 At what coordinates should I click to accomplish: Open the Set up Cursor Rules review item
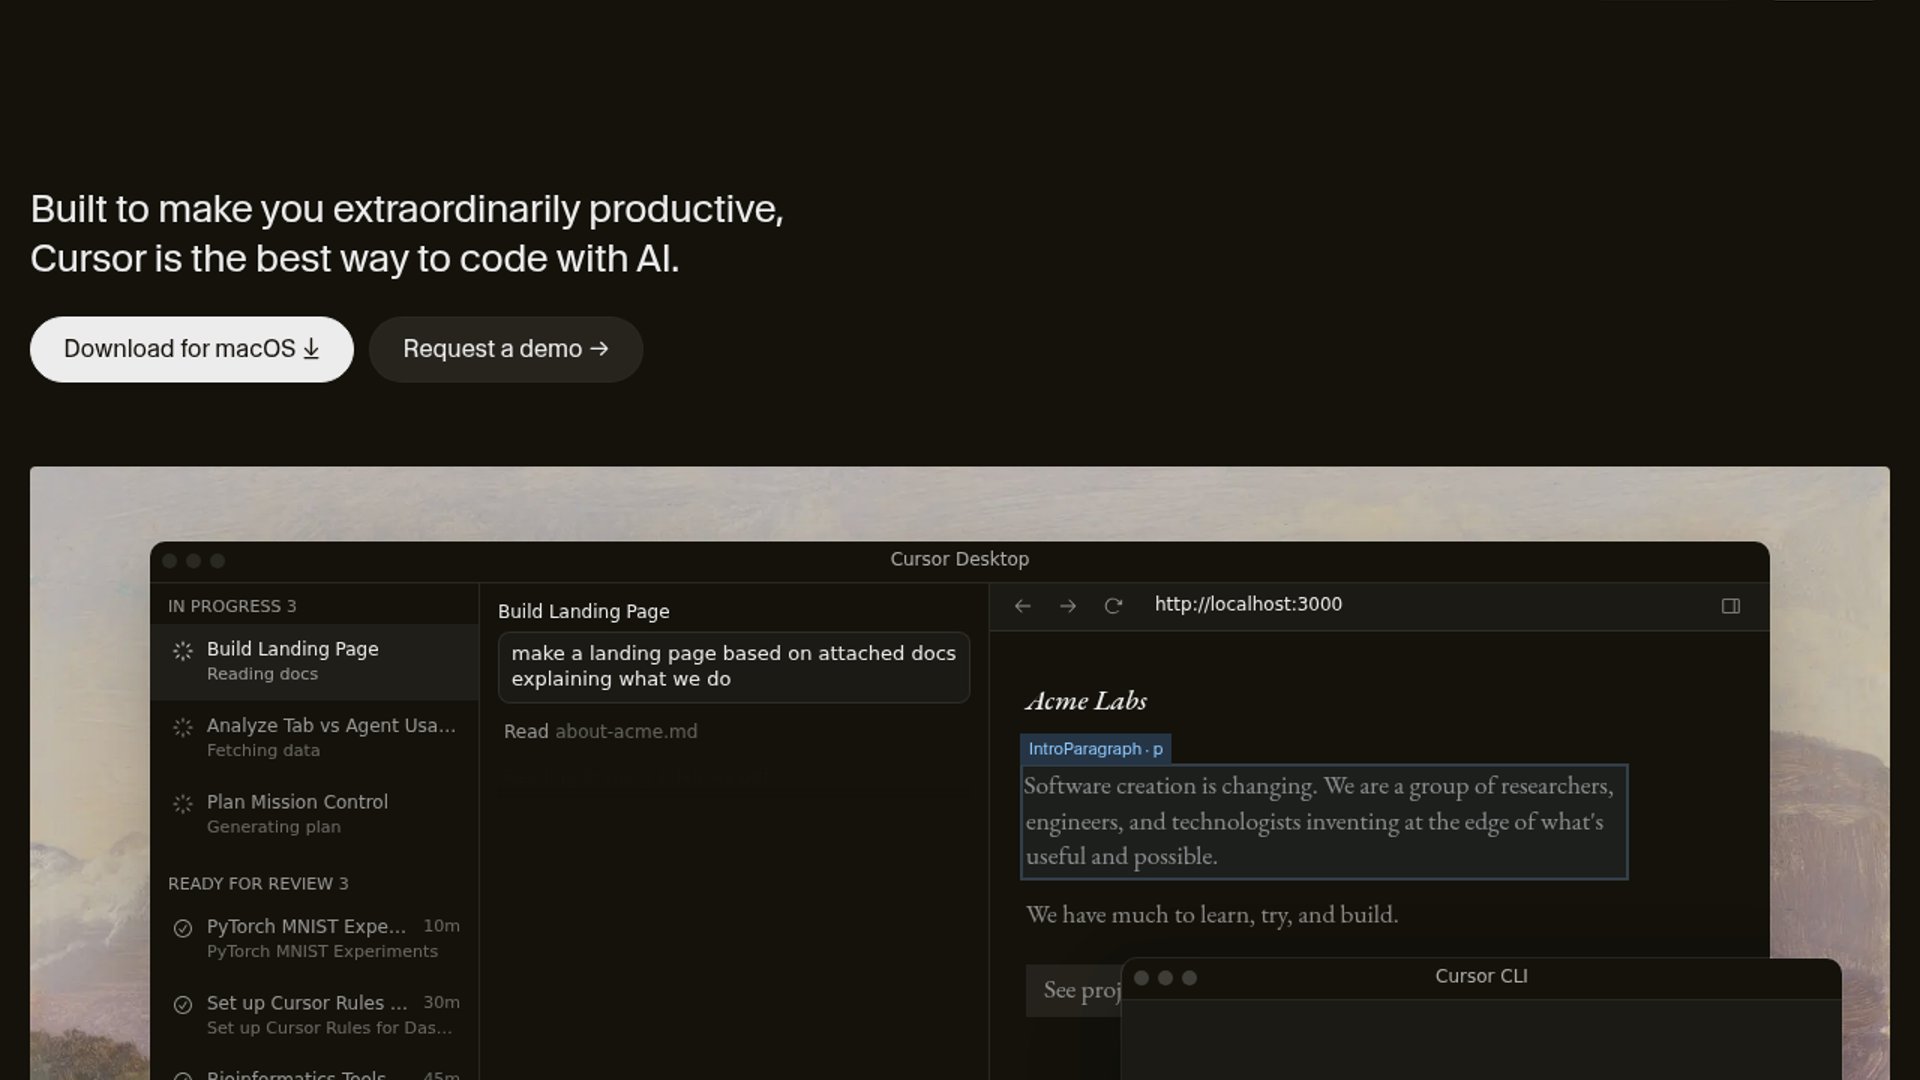tap(315, 1014)
